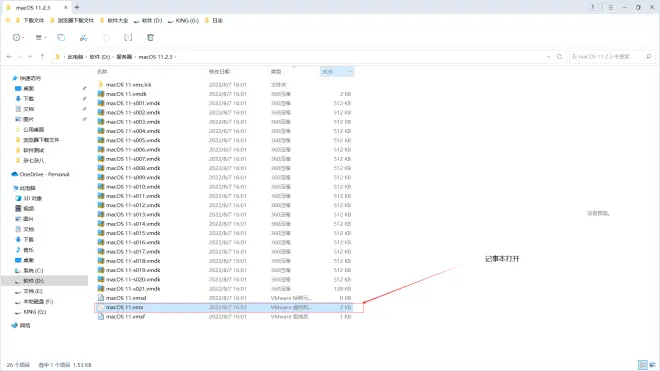Screen dimensions: 660x371
Task: Click the Delete trash can icon
Action: pyautogui.click(x=150, y=37)
